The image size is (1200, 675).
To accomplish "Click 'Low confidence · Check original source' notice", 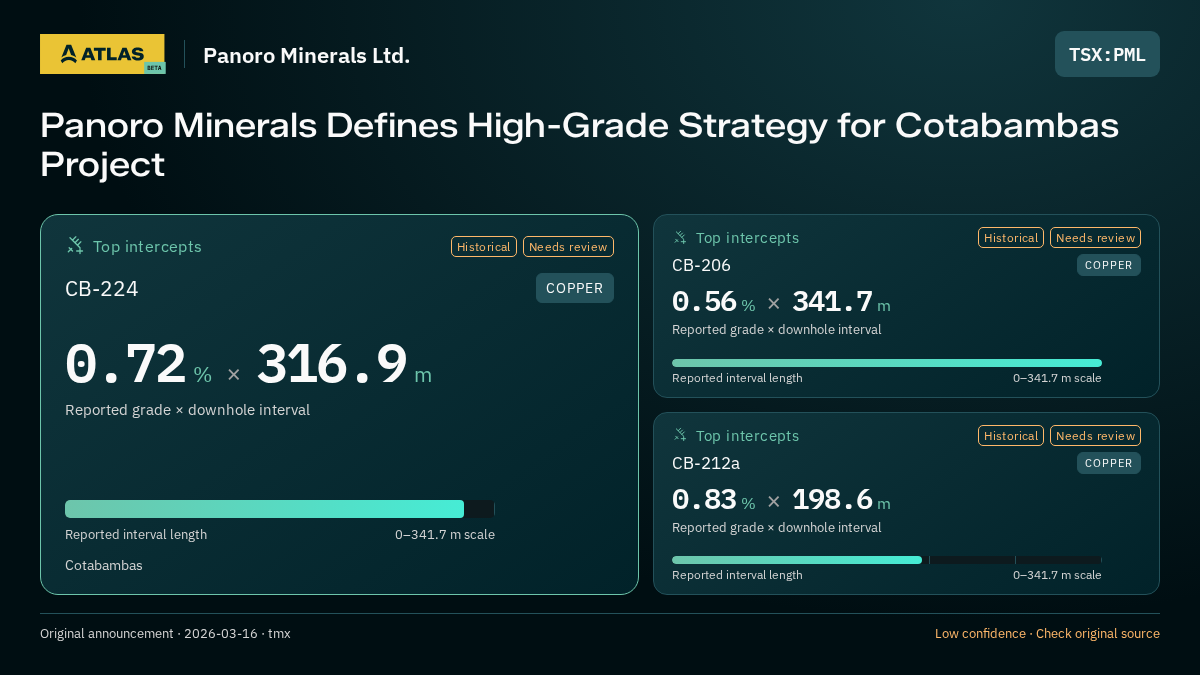I will click(1047, 634).
